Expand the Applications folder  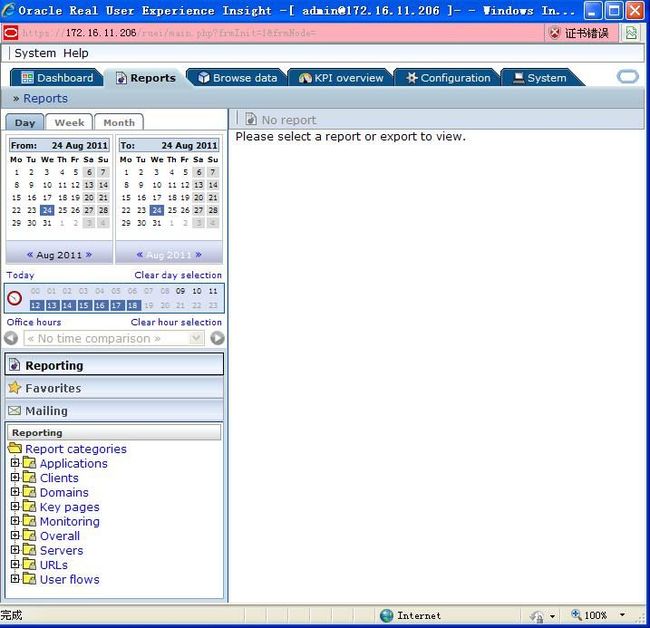point(15,462)
